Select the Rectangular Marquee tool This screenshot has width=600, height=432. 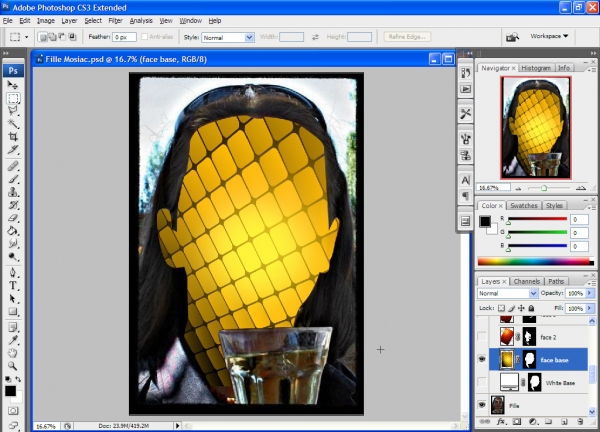(13, 98)
